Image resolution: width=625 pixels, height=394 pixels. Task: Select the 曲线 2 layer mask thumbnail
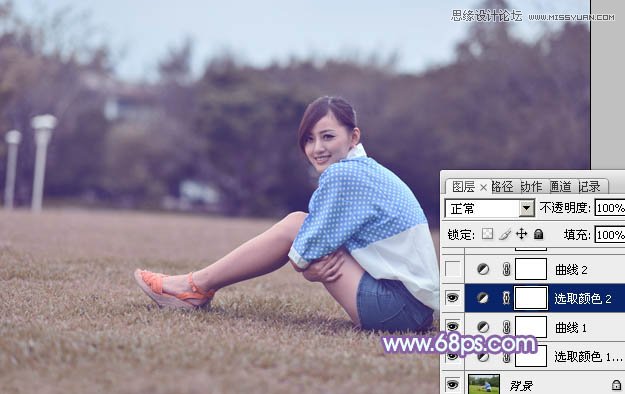[x=531, y=269]
